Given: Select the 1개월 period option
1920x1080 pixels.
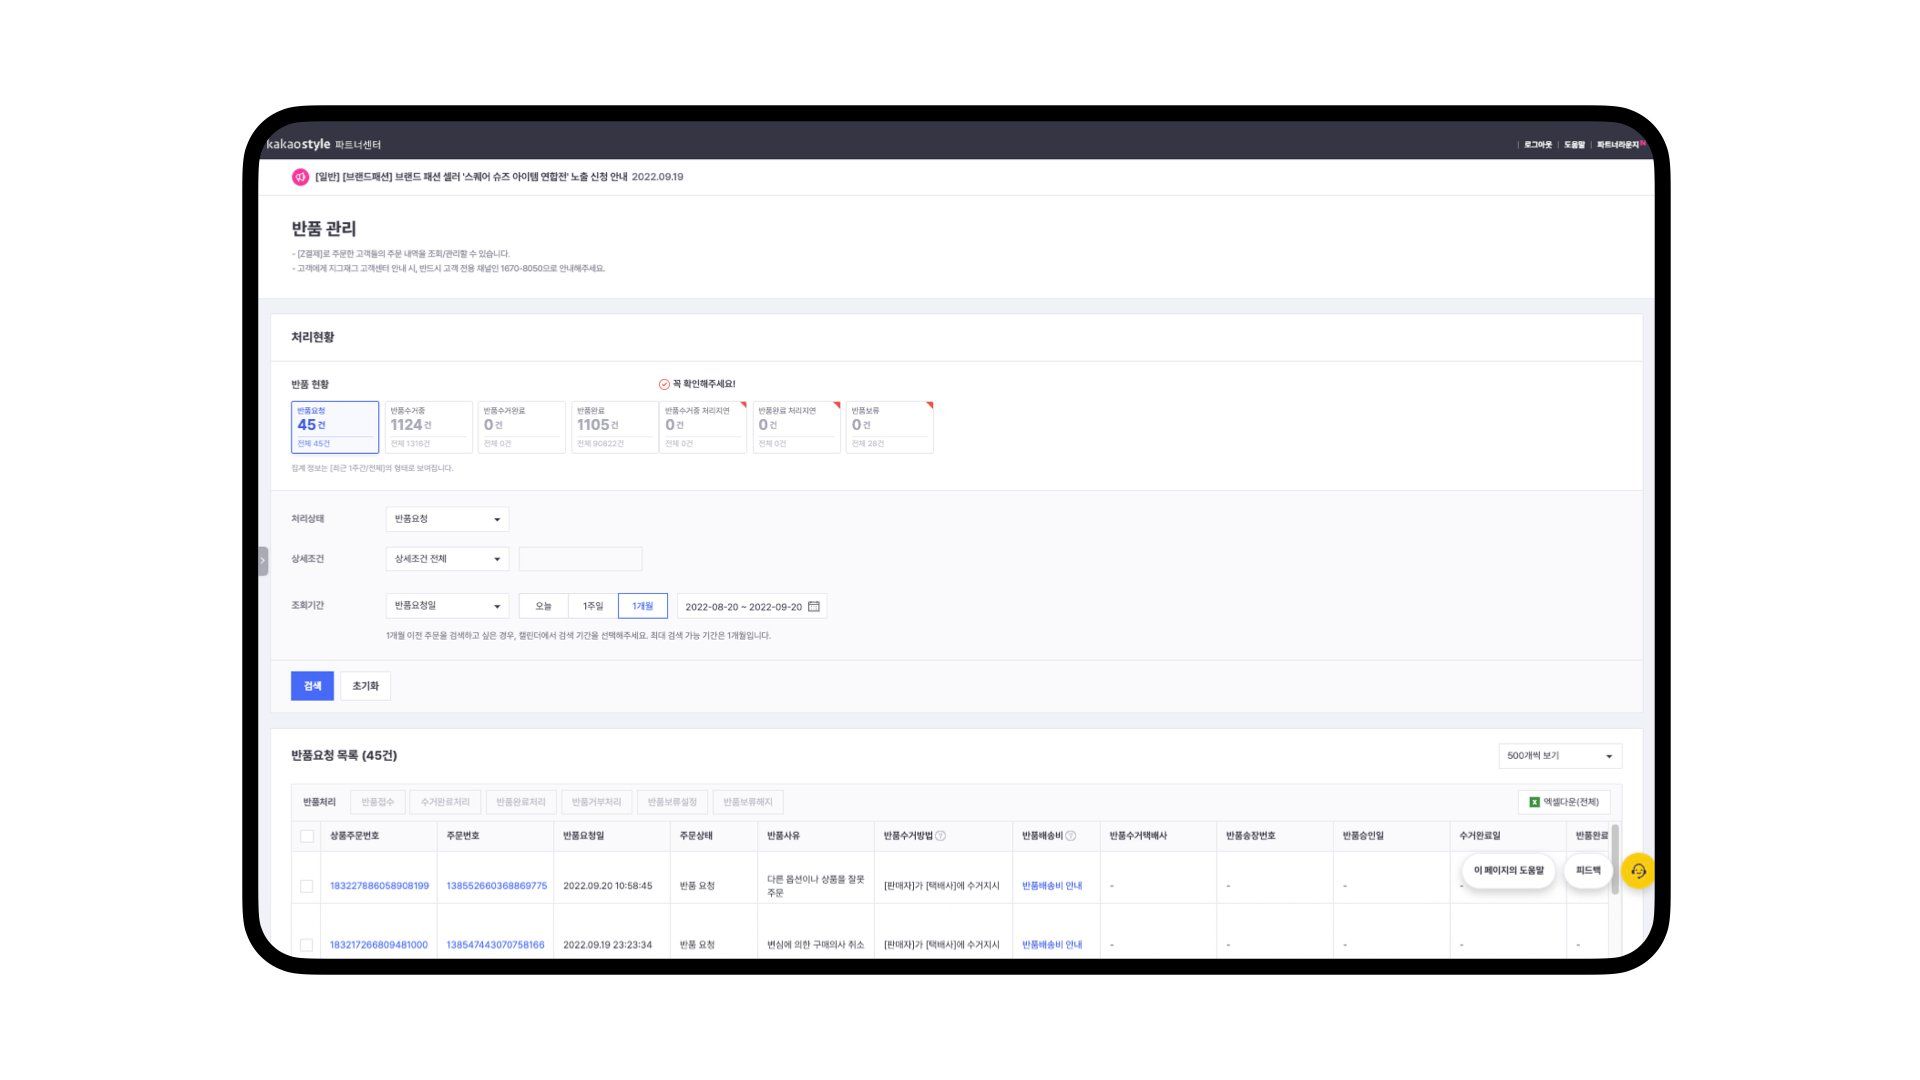Looking at the screenshot, I should click(x=642, y=606).
